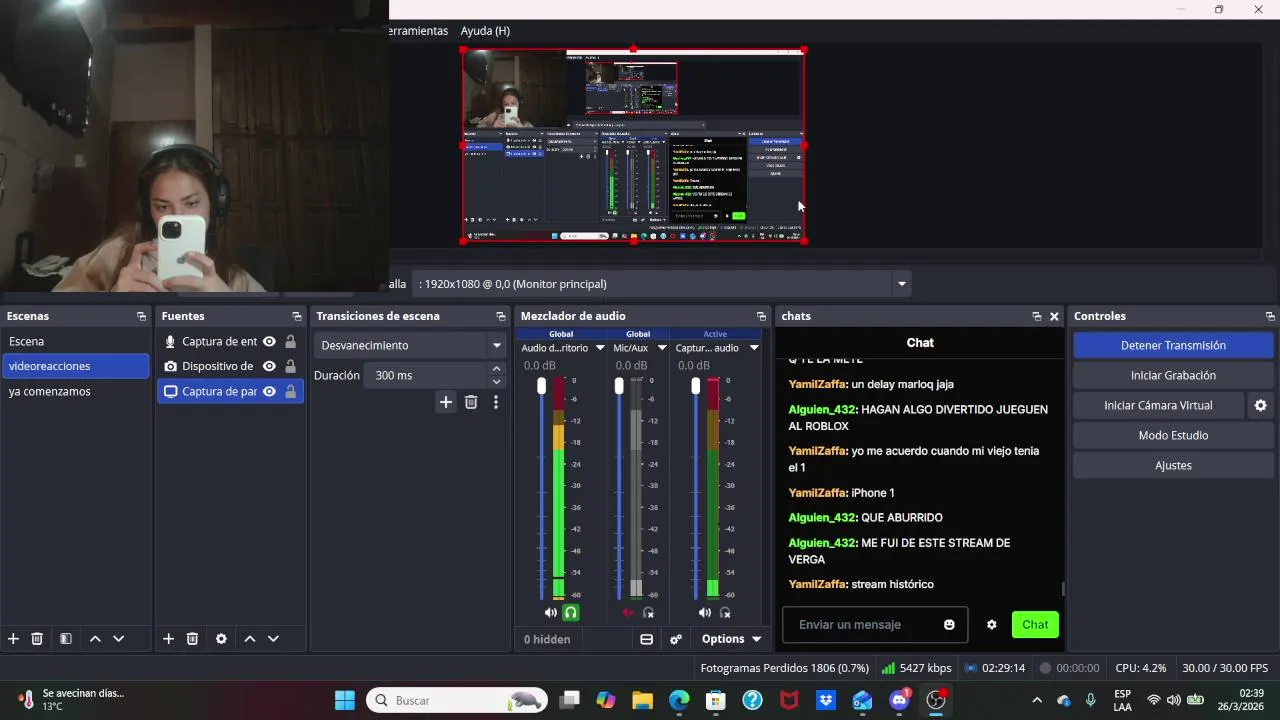Show hidden system tray icons chevron

click(x=1037, y=700)
